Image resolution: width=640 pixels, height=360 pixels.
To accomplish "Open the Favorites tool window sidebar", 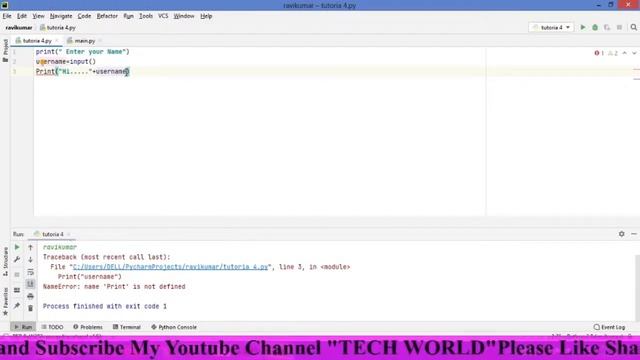I will (5, 301).
